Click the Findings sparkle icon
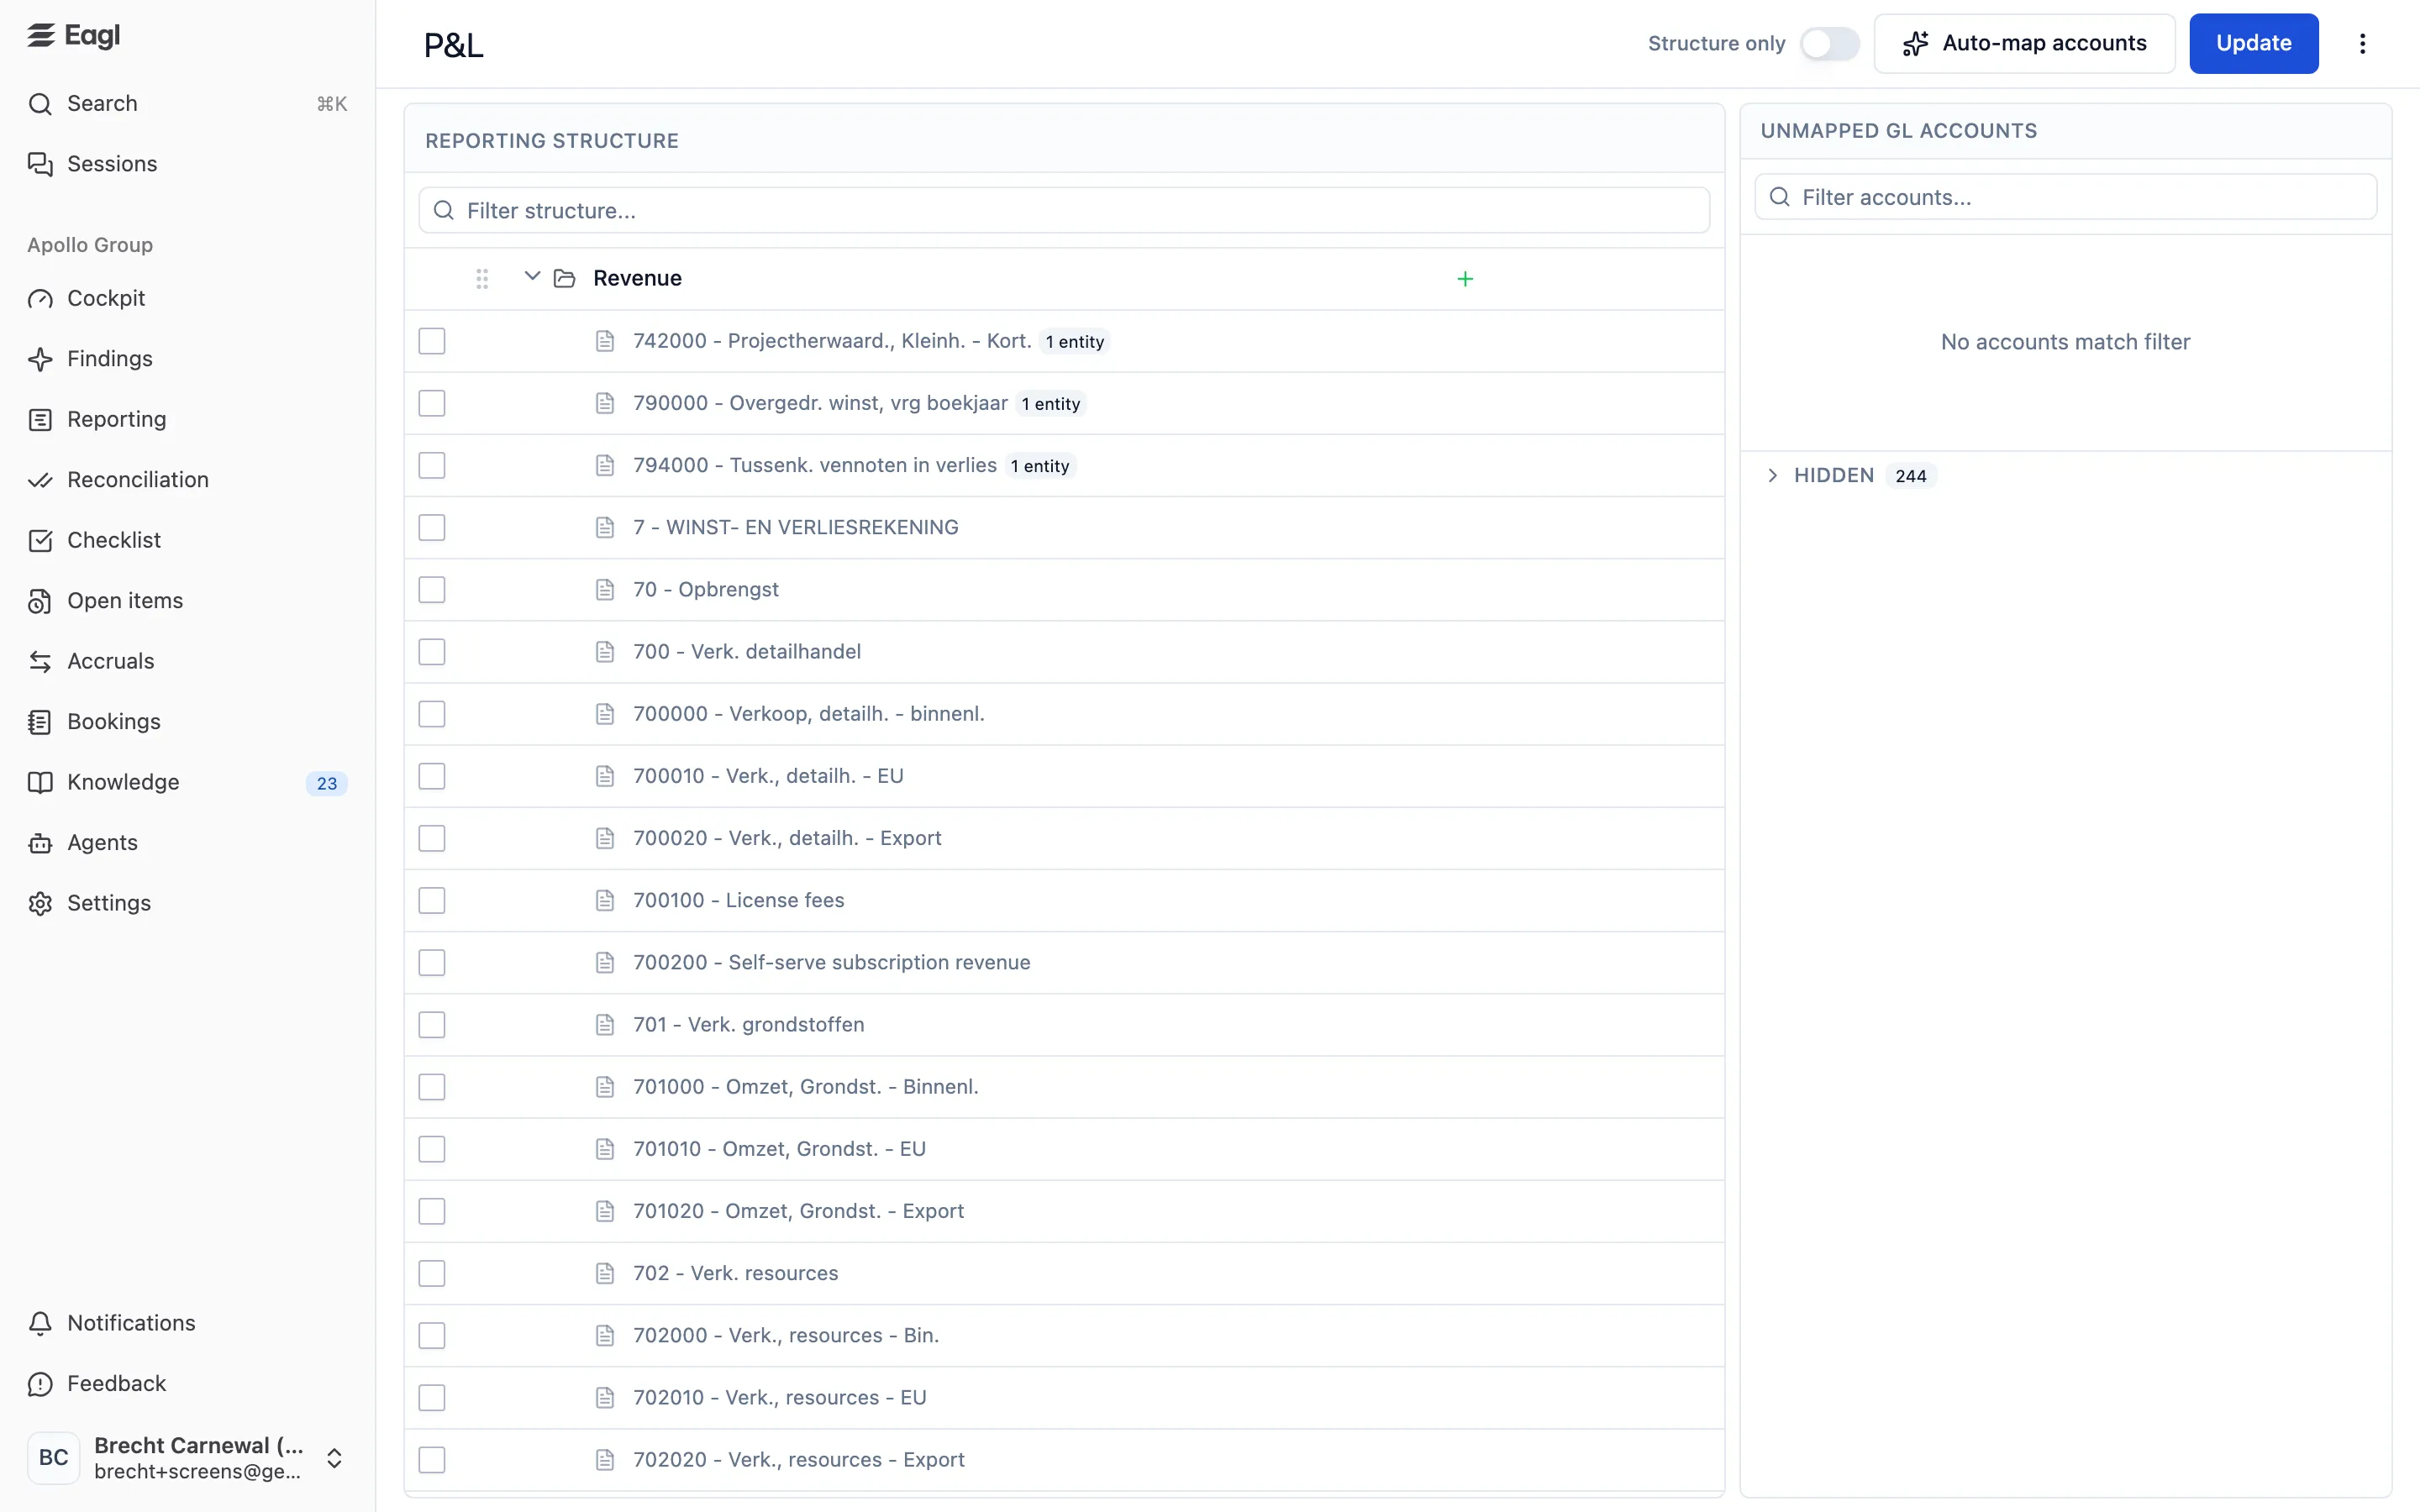Viewport: 2420px width, 1512px height. click(40, 359)
